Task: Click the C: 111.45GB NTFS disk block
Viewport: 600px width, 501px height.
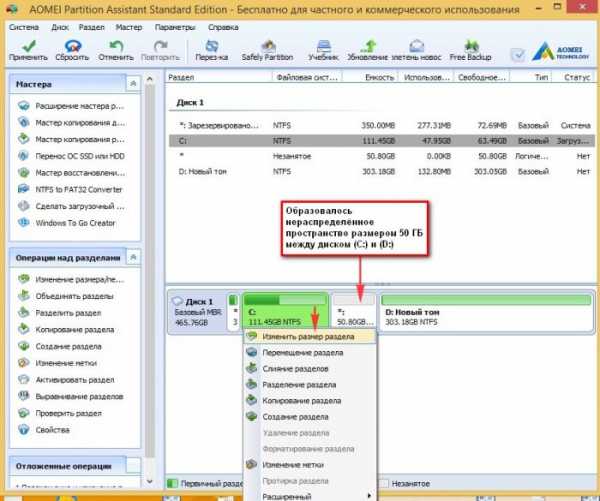Action: (285, 312)
